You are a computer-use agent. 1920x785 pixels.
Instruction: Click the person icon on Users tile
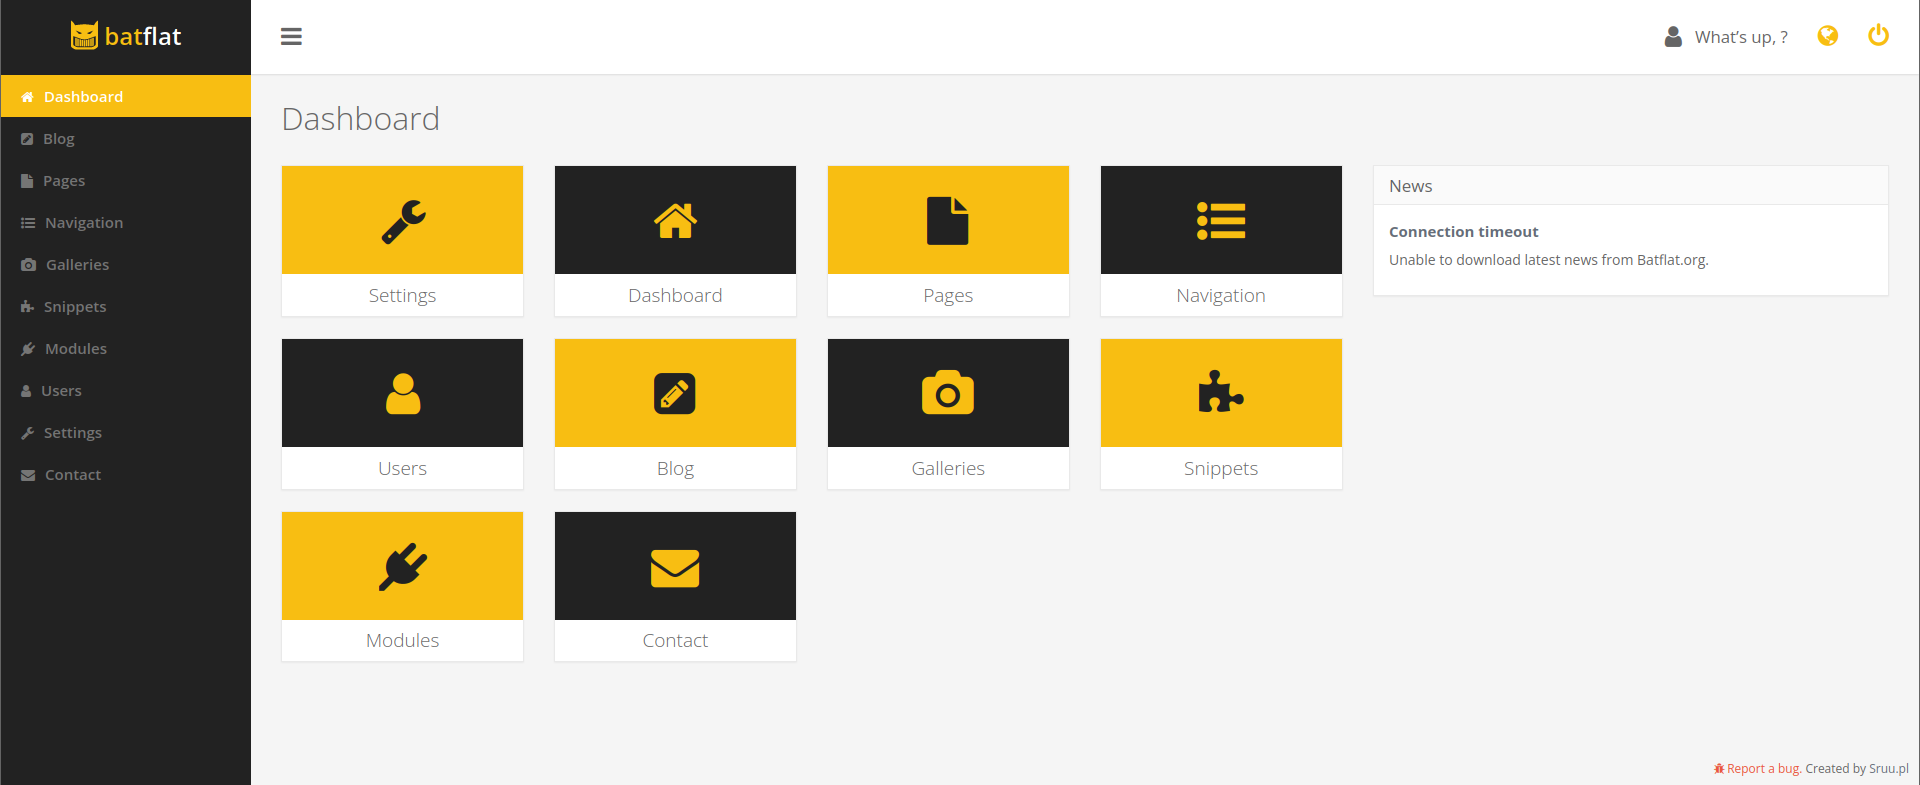pyautogui.click(x=403, y=394)
